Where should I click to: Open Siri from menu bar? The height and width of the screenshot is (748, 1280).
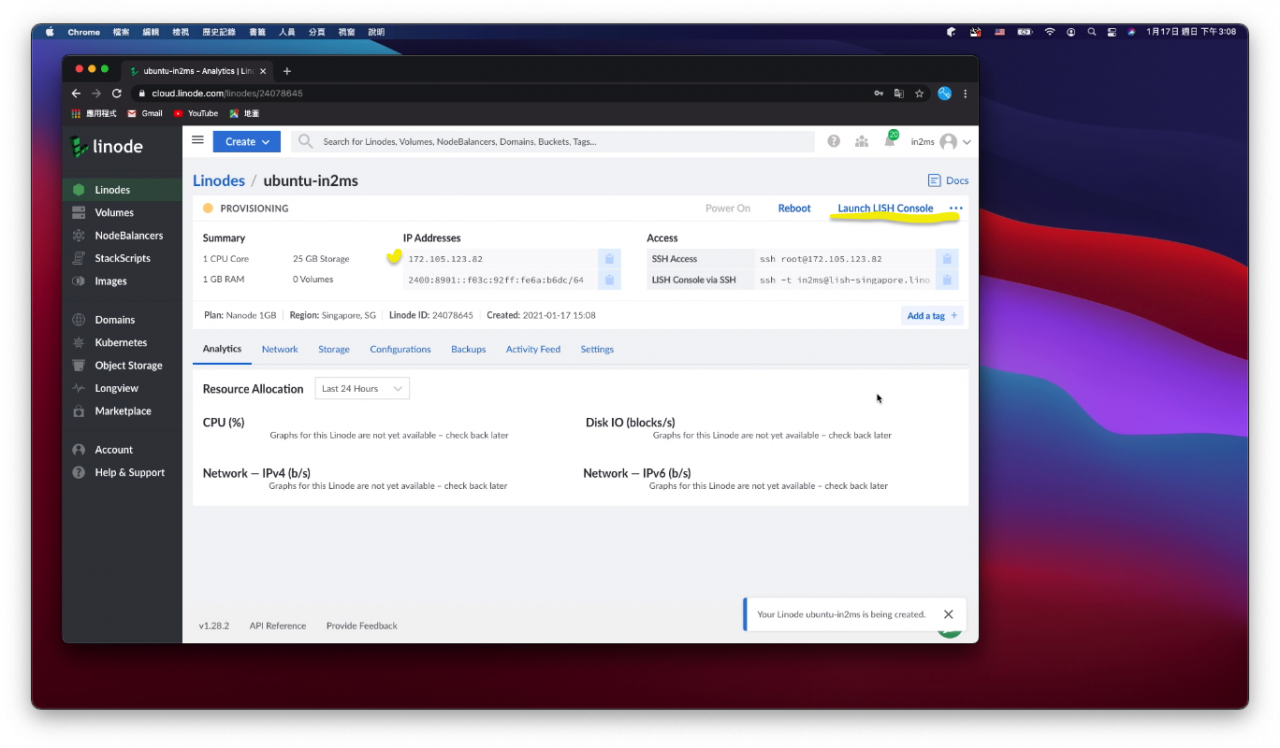pyautogui.click(x=1131, y=32)
